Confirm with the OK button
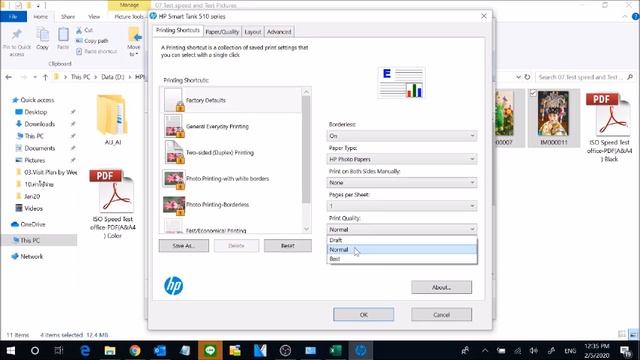Screen dimensions: 640x360 pos(364,315)
